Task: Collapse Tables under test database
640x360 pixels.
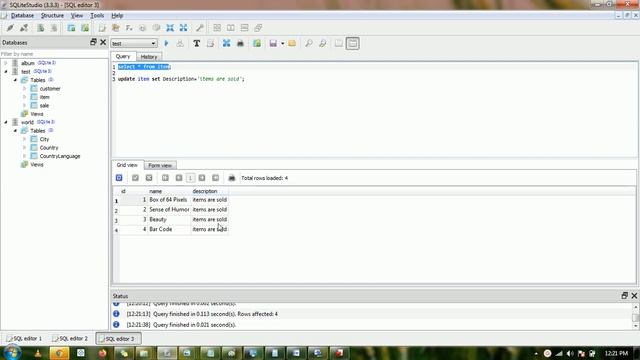Action: 15,80
